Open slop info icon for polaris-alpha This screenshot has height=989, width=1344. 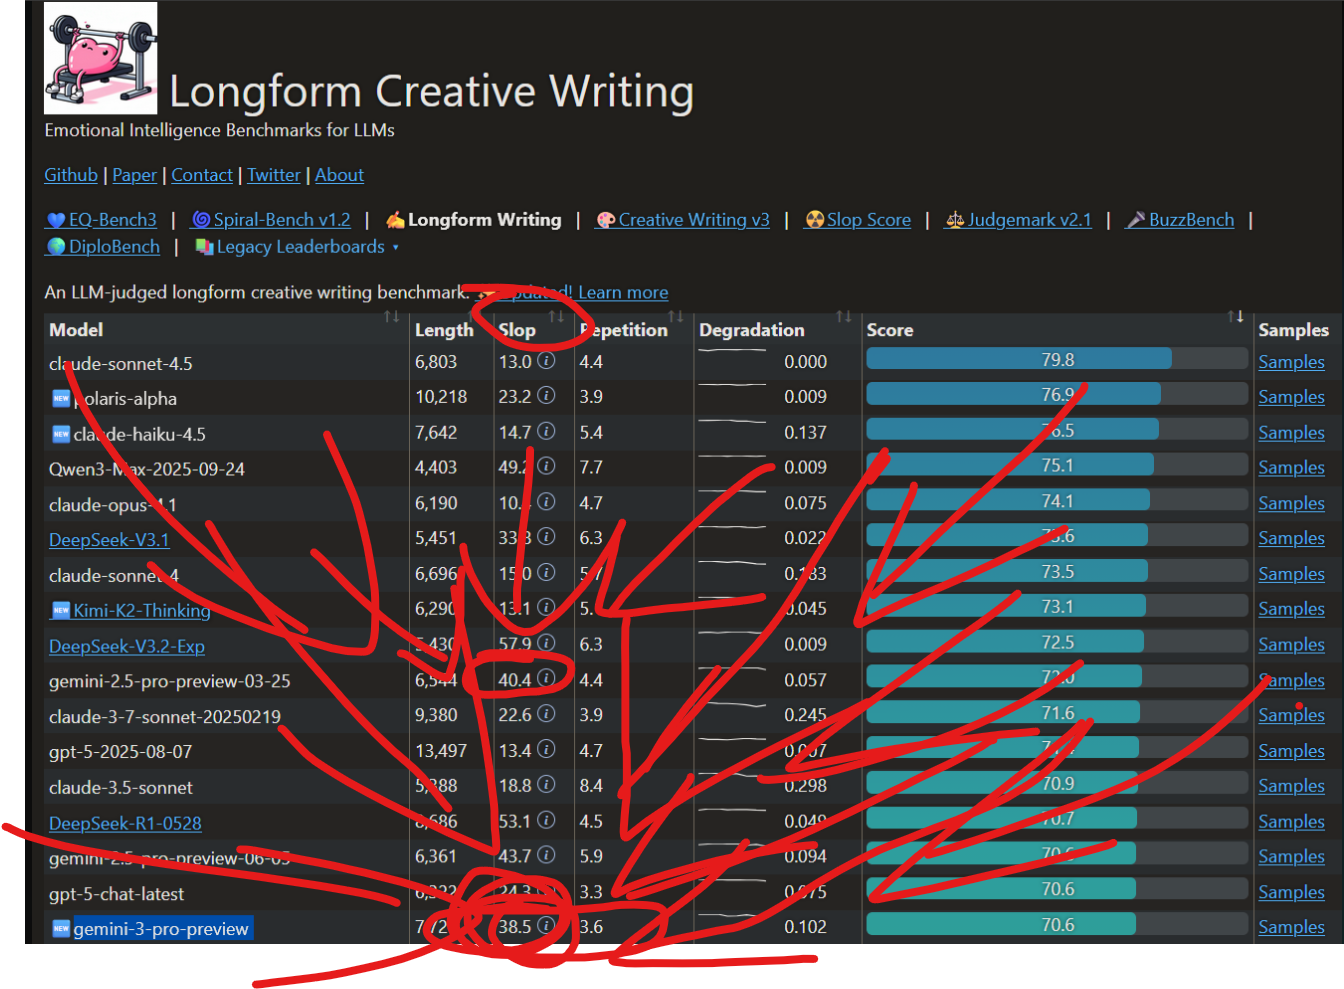click(x=546, y=395)
